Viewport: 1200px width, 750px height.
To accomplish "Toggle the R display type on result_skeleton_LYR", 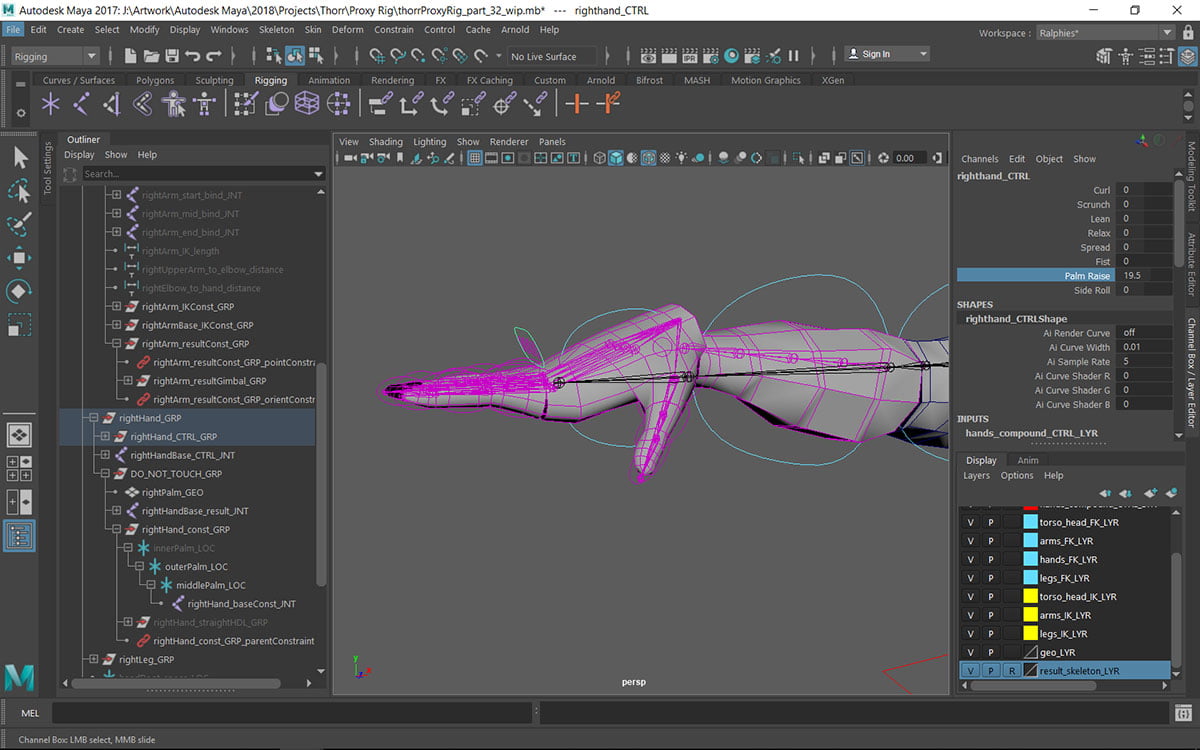I will (1012, 671).
